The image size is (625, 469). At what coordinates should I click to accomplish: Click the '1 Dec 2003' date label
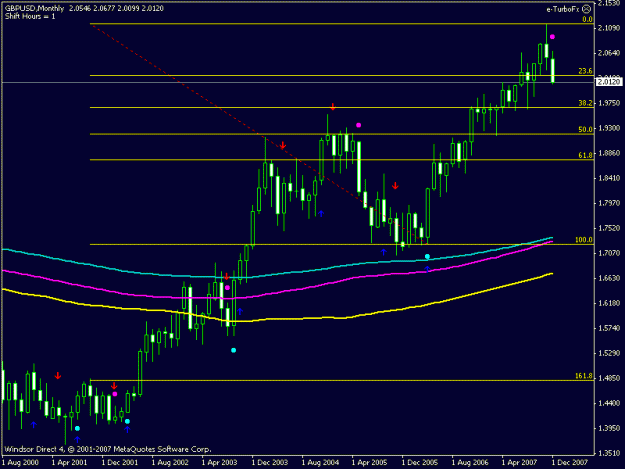tap(270, 463)
